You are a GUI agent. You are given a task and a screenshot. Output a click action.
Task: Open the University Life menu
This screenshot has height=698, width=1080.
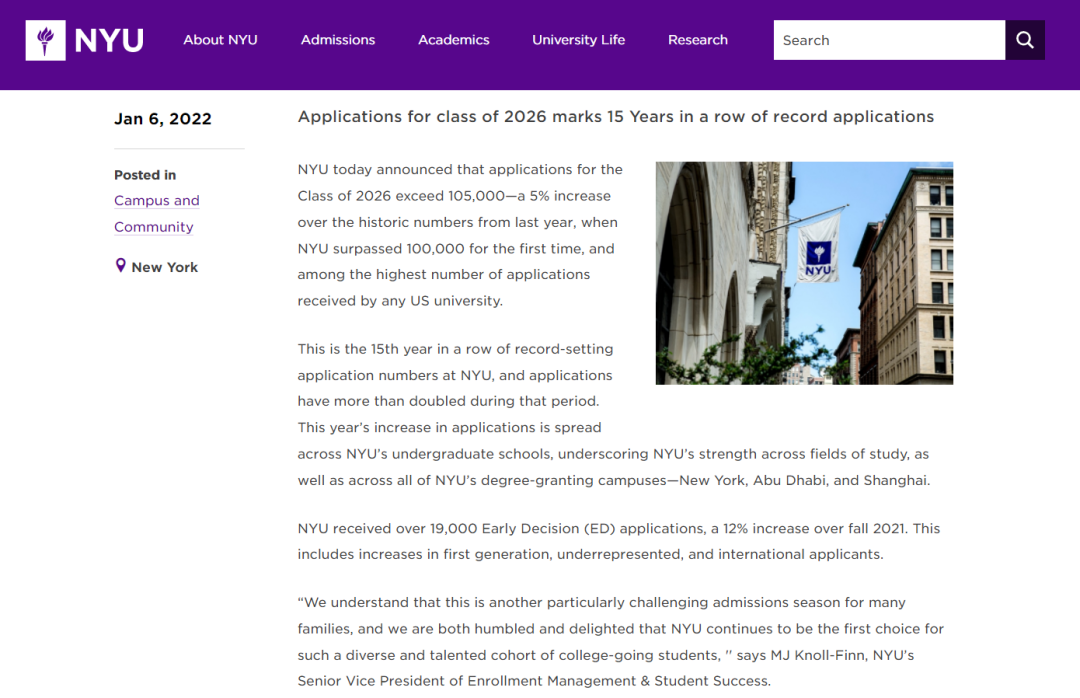click(x=579, y=40)
